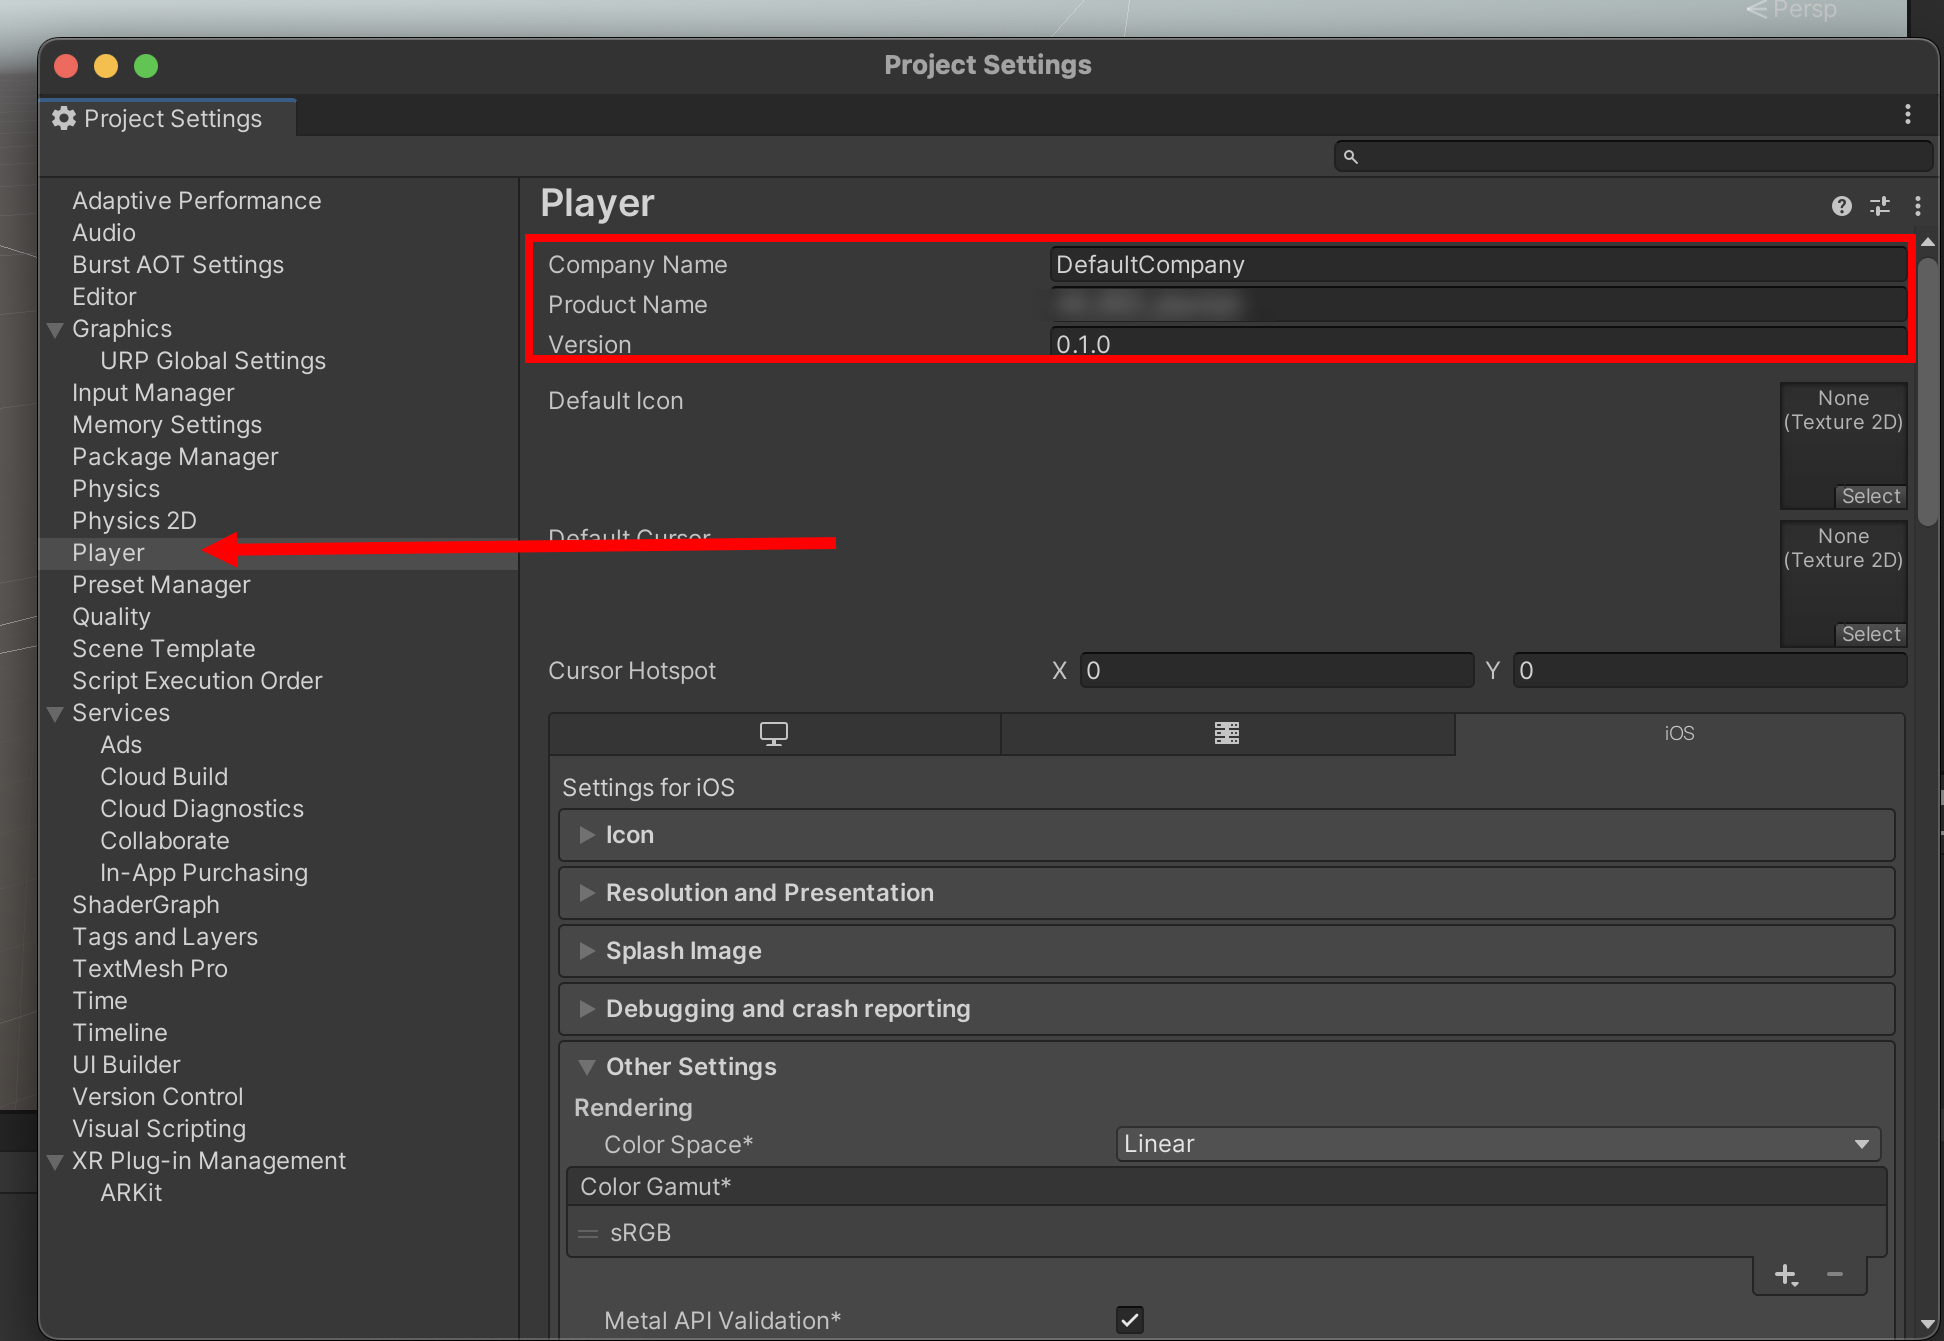
Task: Collapse the Services tree group
Action: [x=56, y=714]
